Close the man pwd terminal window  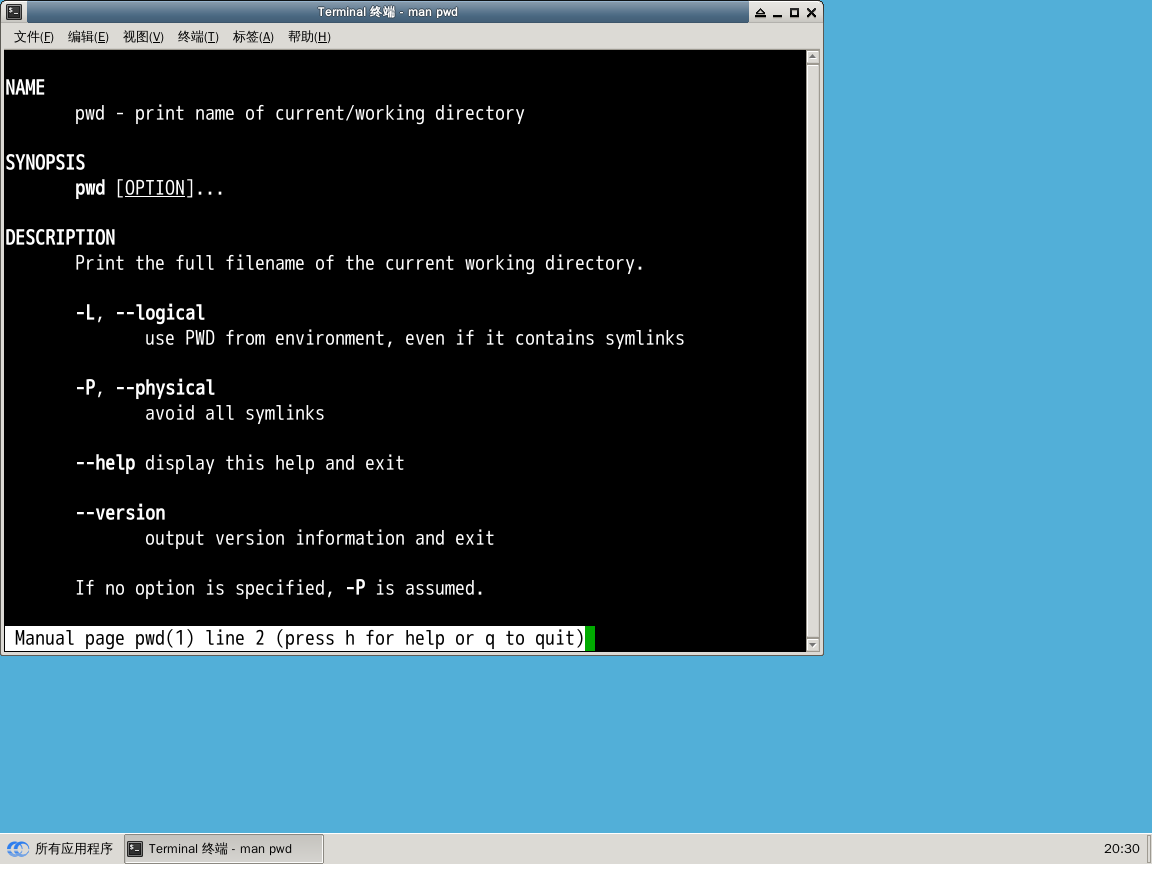[811, 12]
